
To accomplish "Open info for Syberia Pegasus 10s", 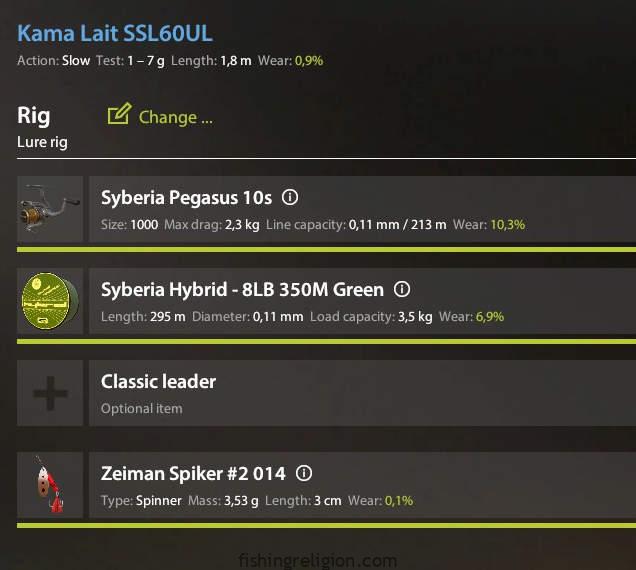I will 291,197.
